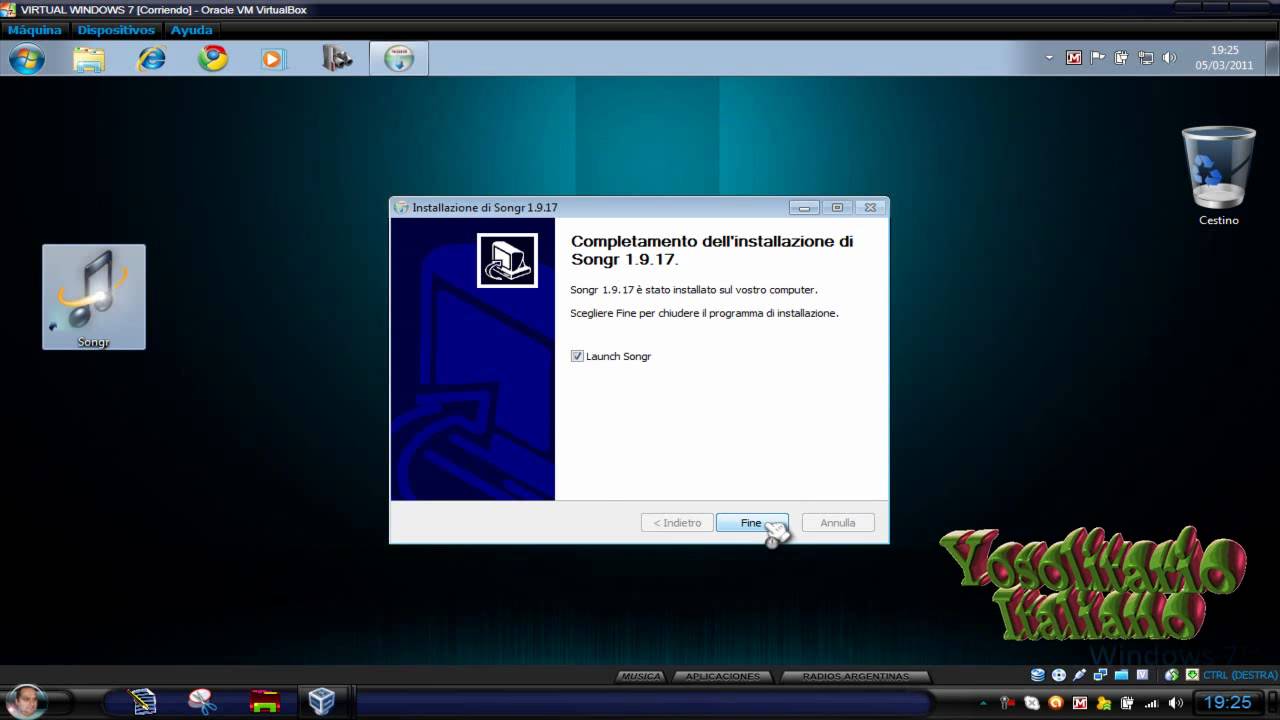Minimize the Songr installer window
The image size is (1280, 720).
point(804,208)
